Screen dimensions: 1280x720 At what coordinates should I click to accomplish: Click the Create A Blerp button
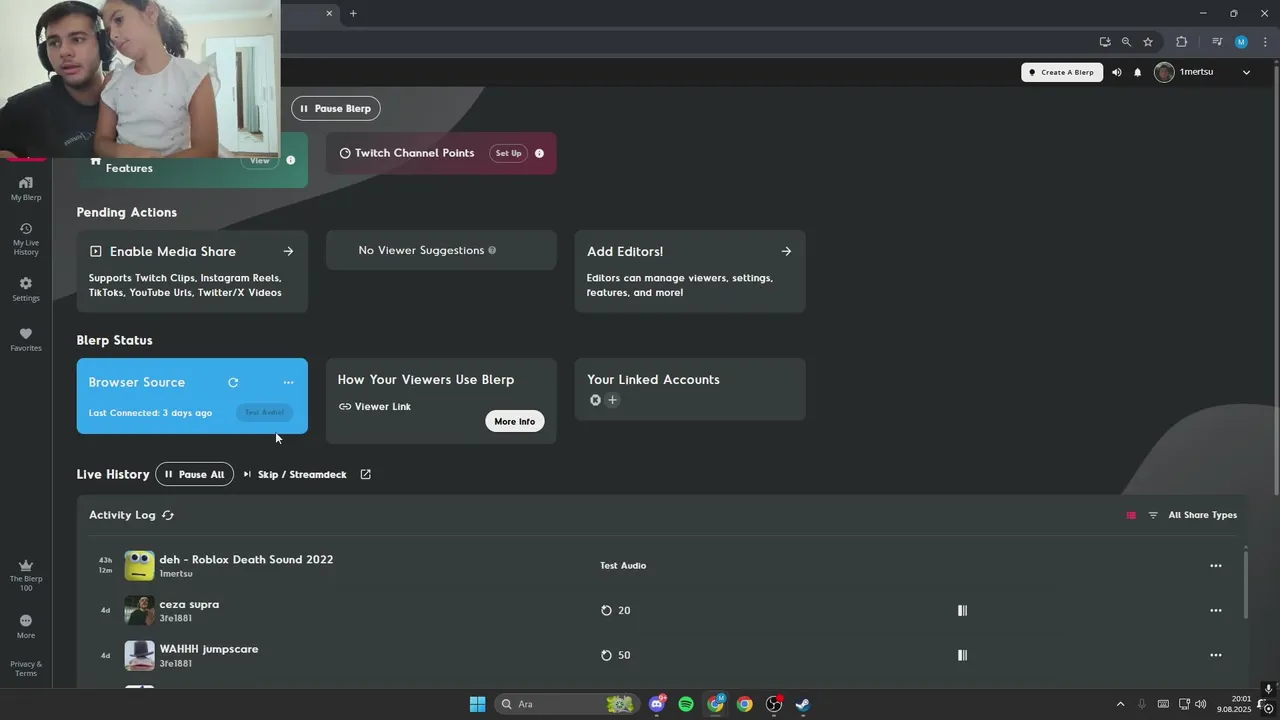point(1062,72)
